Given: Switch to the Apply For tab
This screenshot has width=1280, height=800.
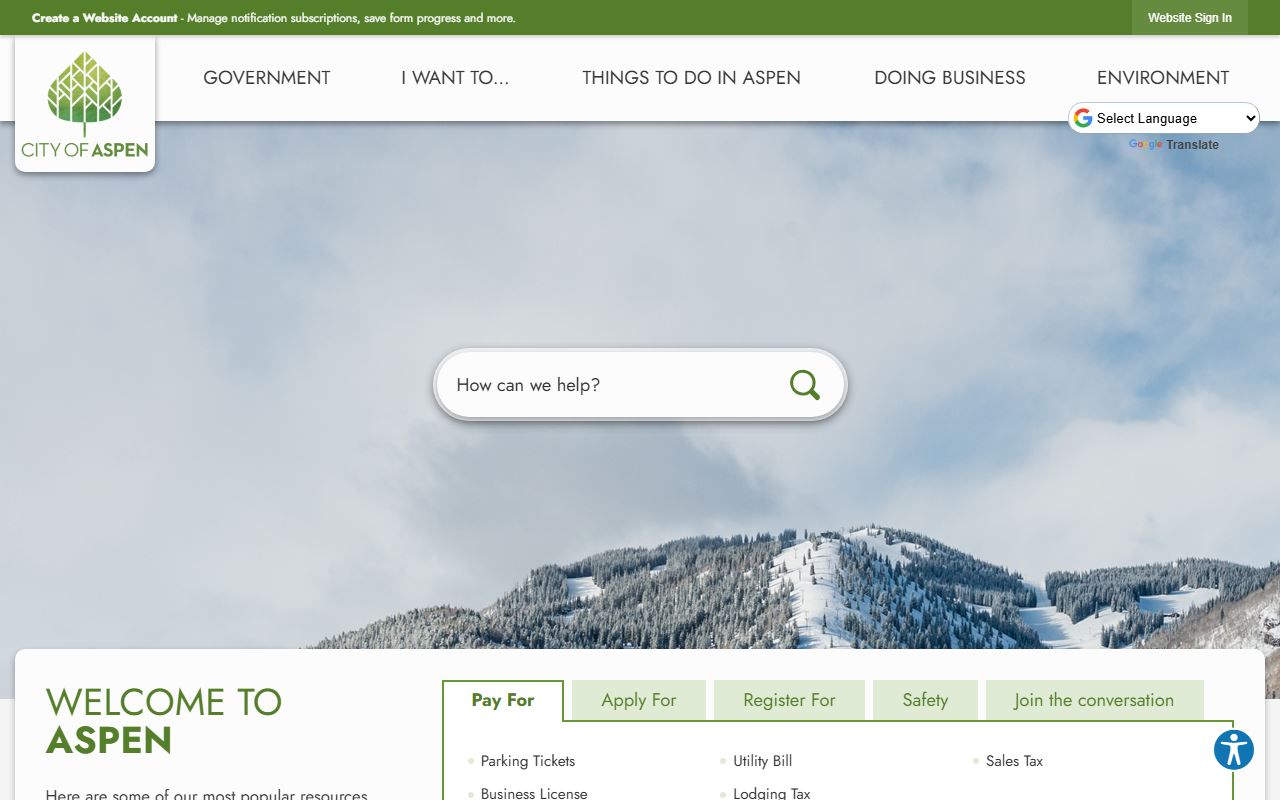Looking at the screenshot, I should 638,700.
